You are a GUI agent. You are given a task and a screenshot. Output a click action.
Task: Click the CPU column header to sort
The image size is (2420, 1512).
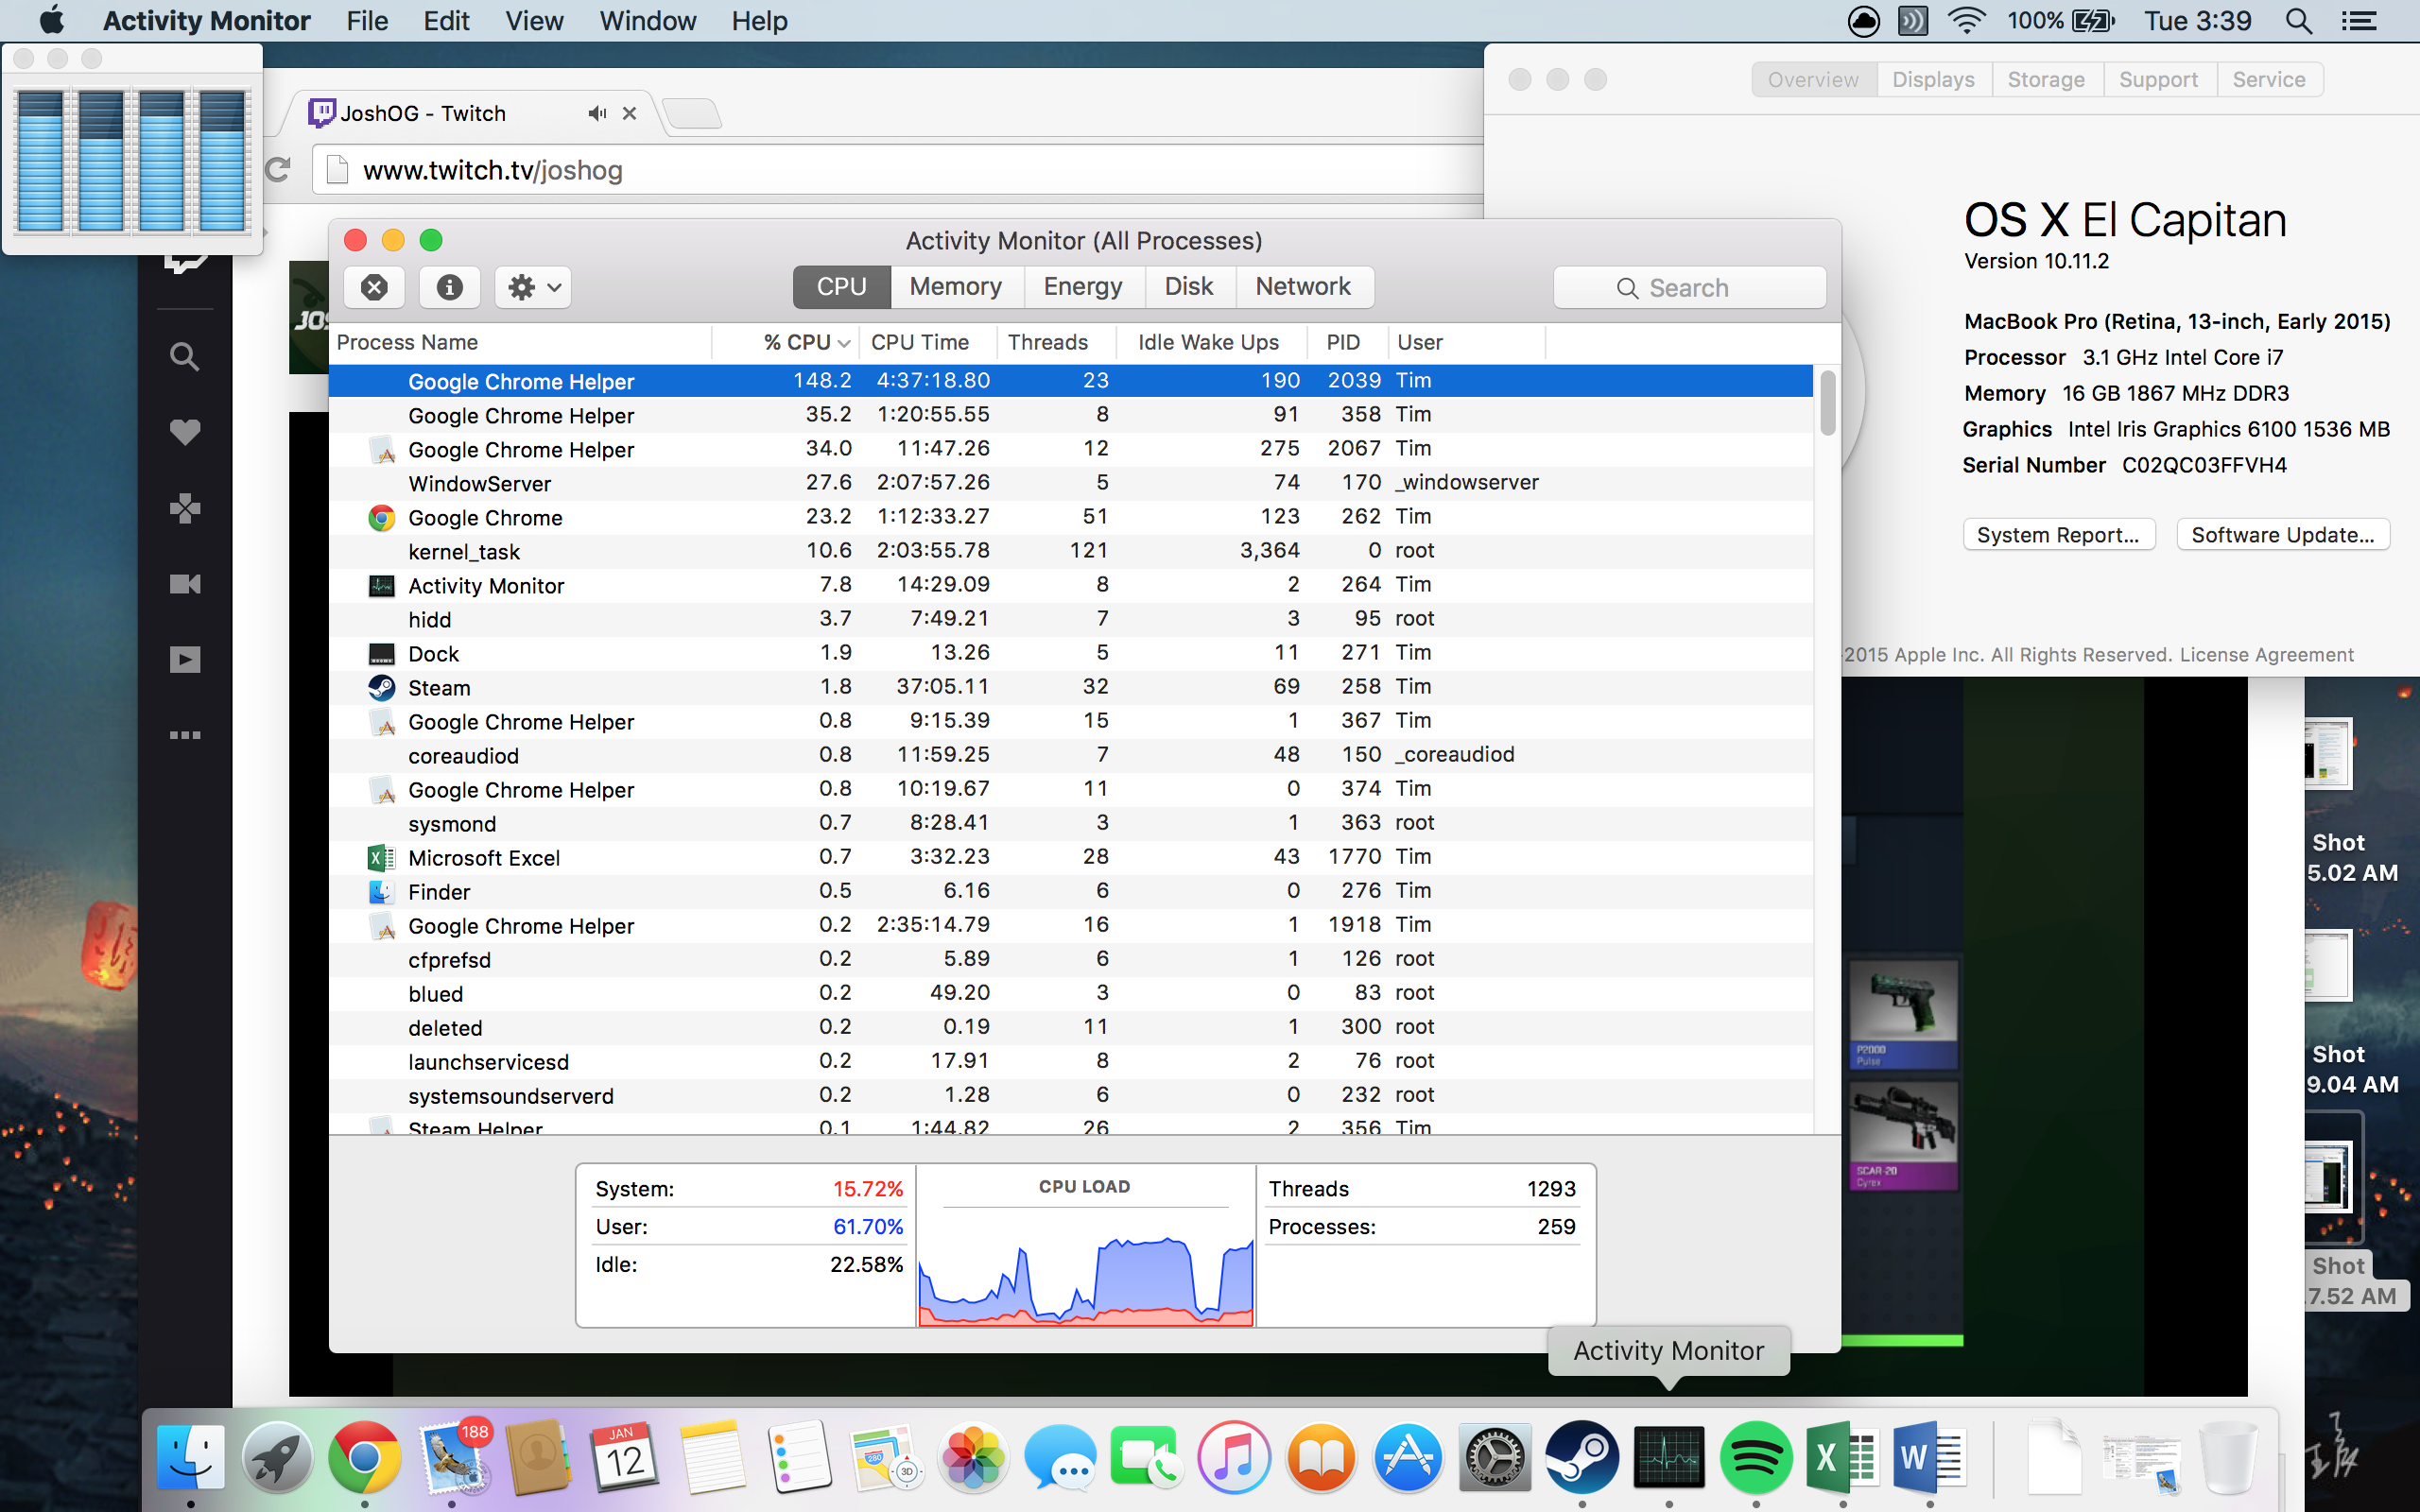point(800,341)
